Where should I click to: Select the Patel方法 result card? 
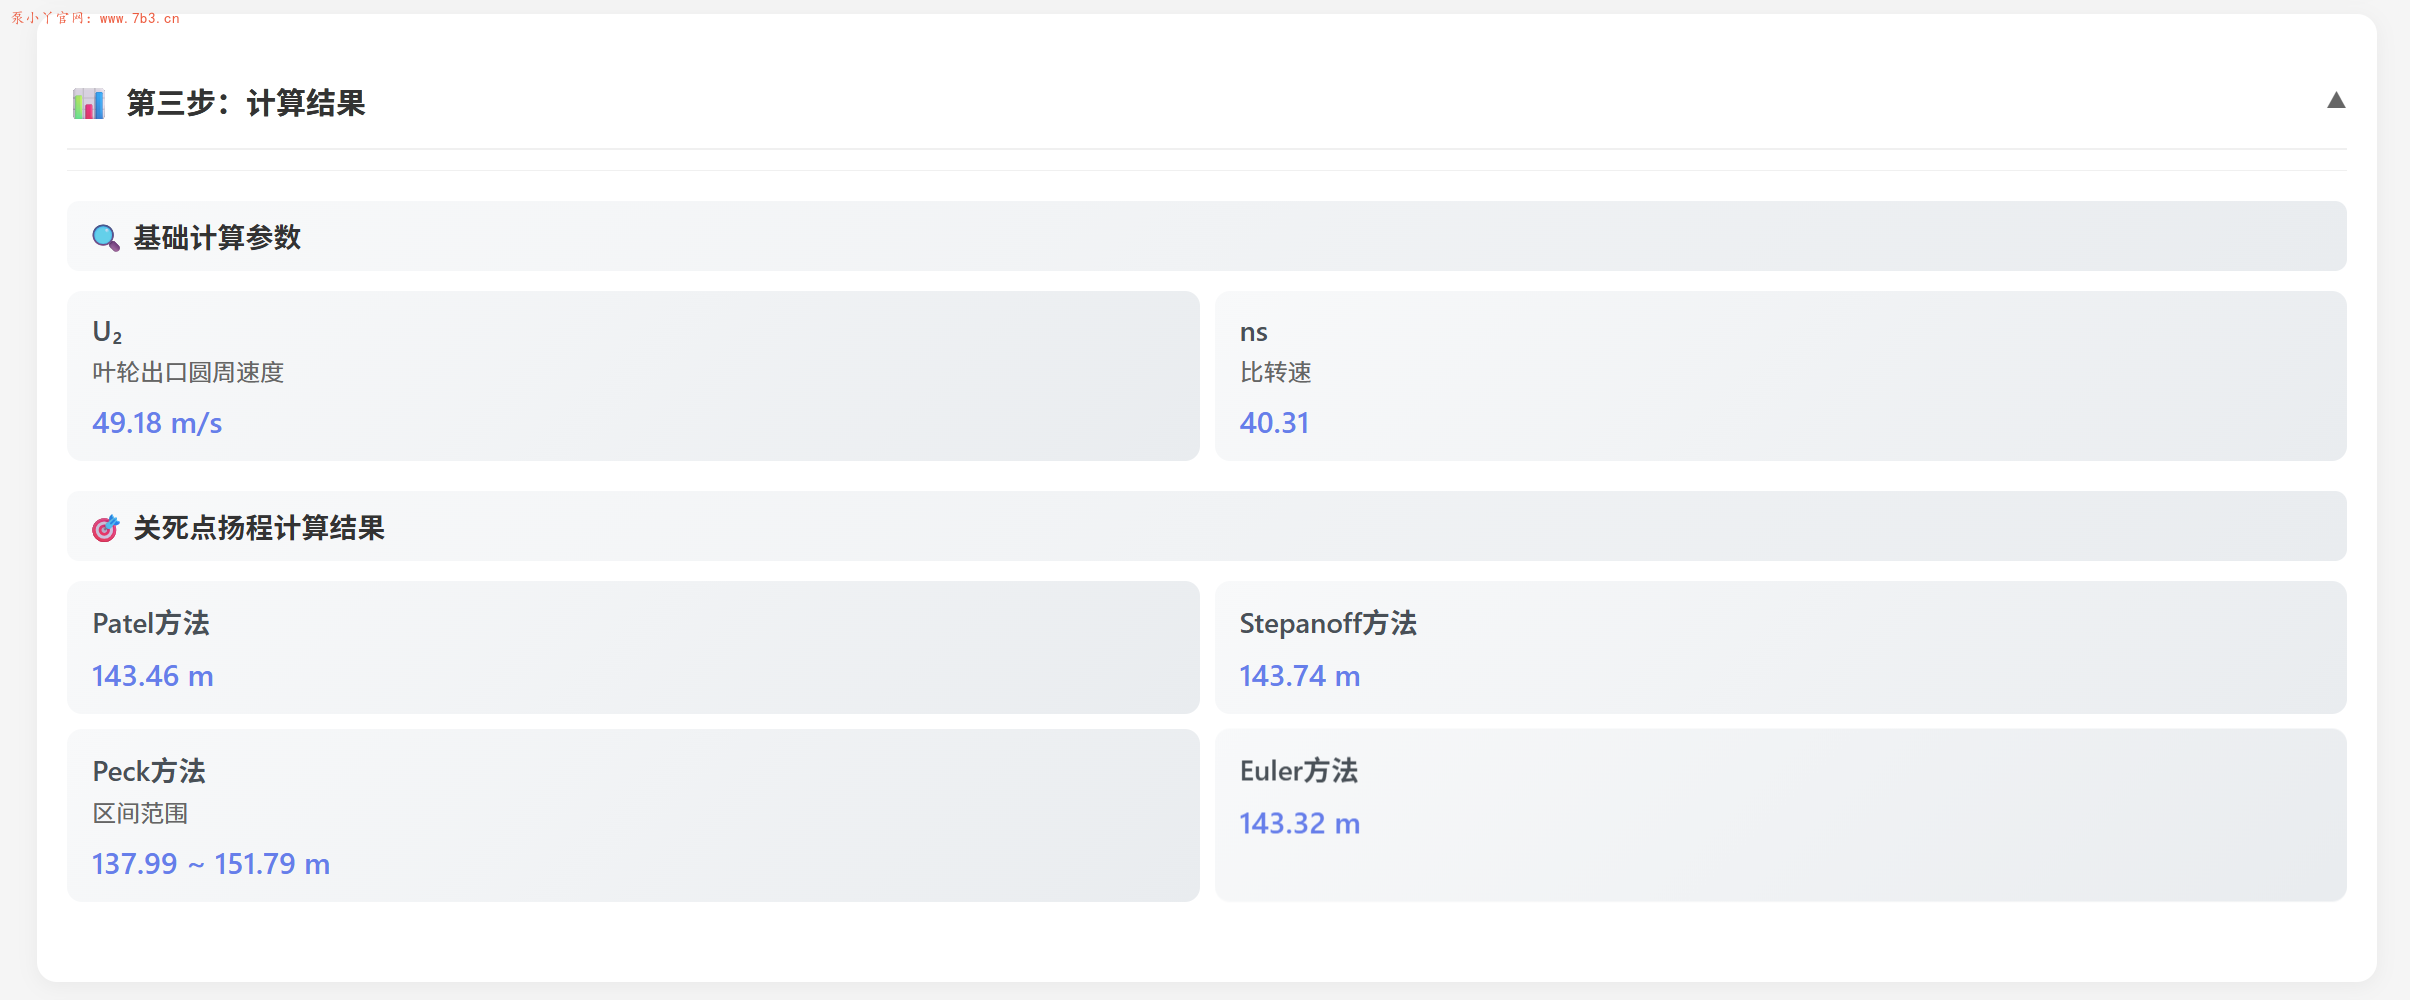click(x=632, y=647)
